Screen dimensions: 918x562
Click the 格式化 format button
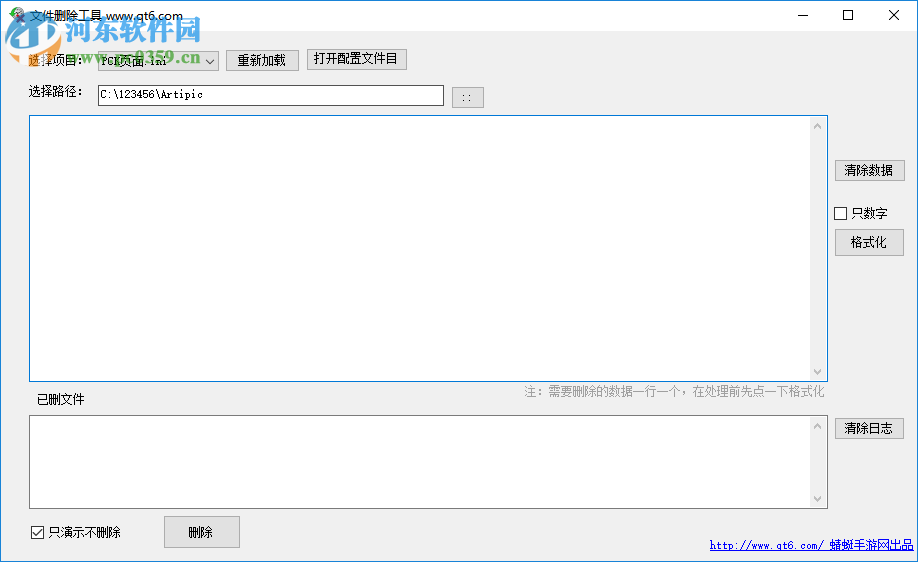[x=869, y=242]
